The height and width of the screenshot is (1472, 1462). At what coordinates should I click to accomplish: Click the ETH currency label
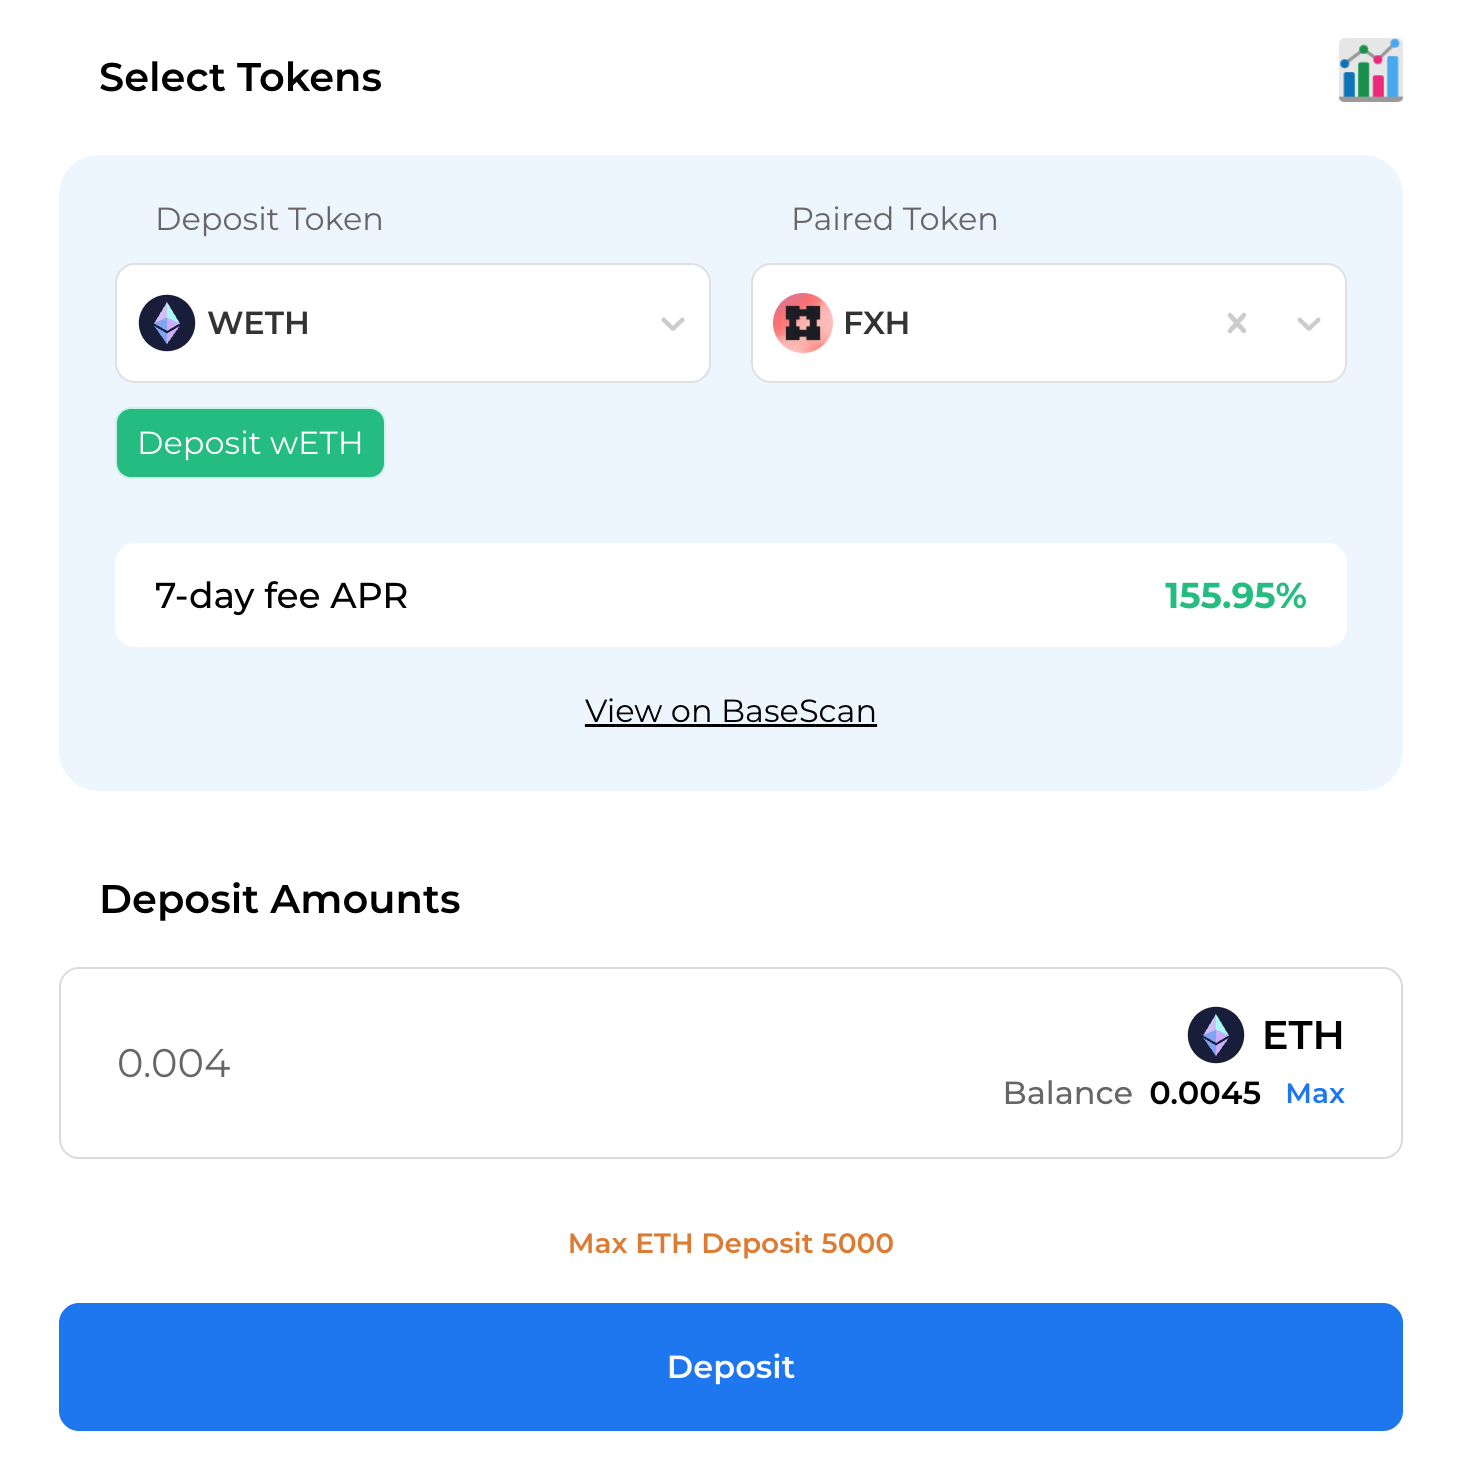point(1303,1035)
